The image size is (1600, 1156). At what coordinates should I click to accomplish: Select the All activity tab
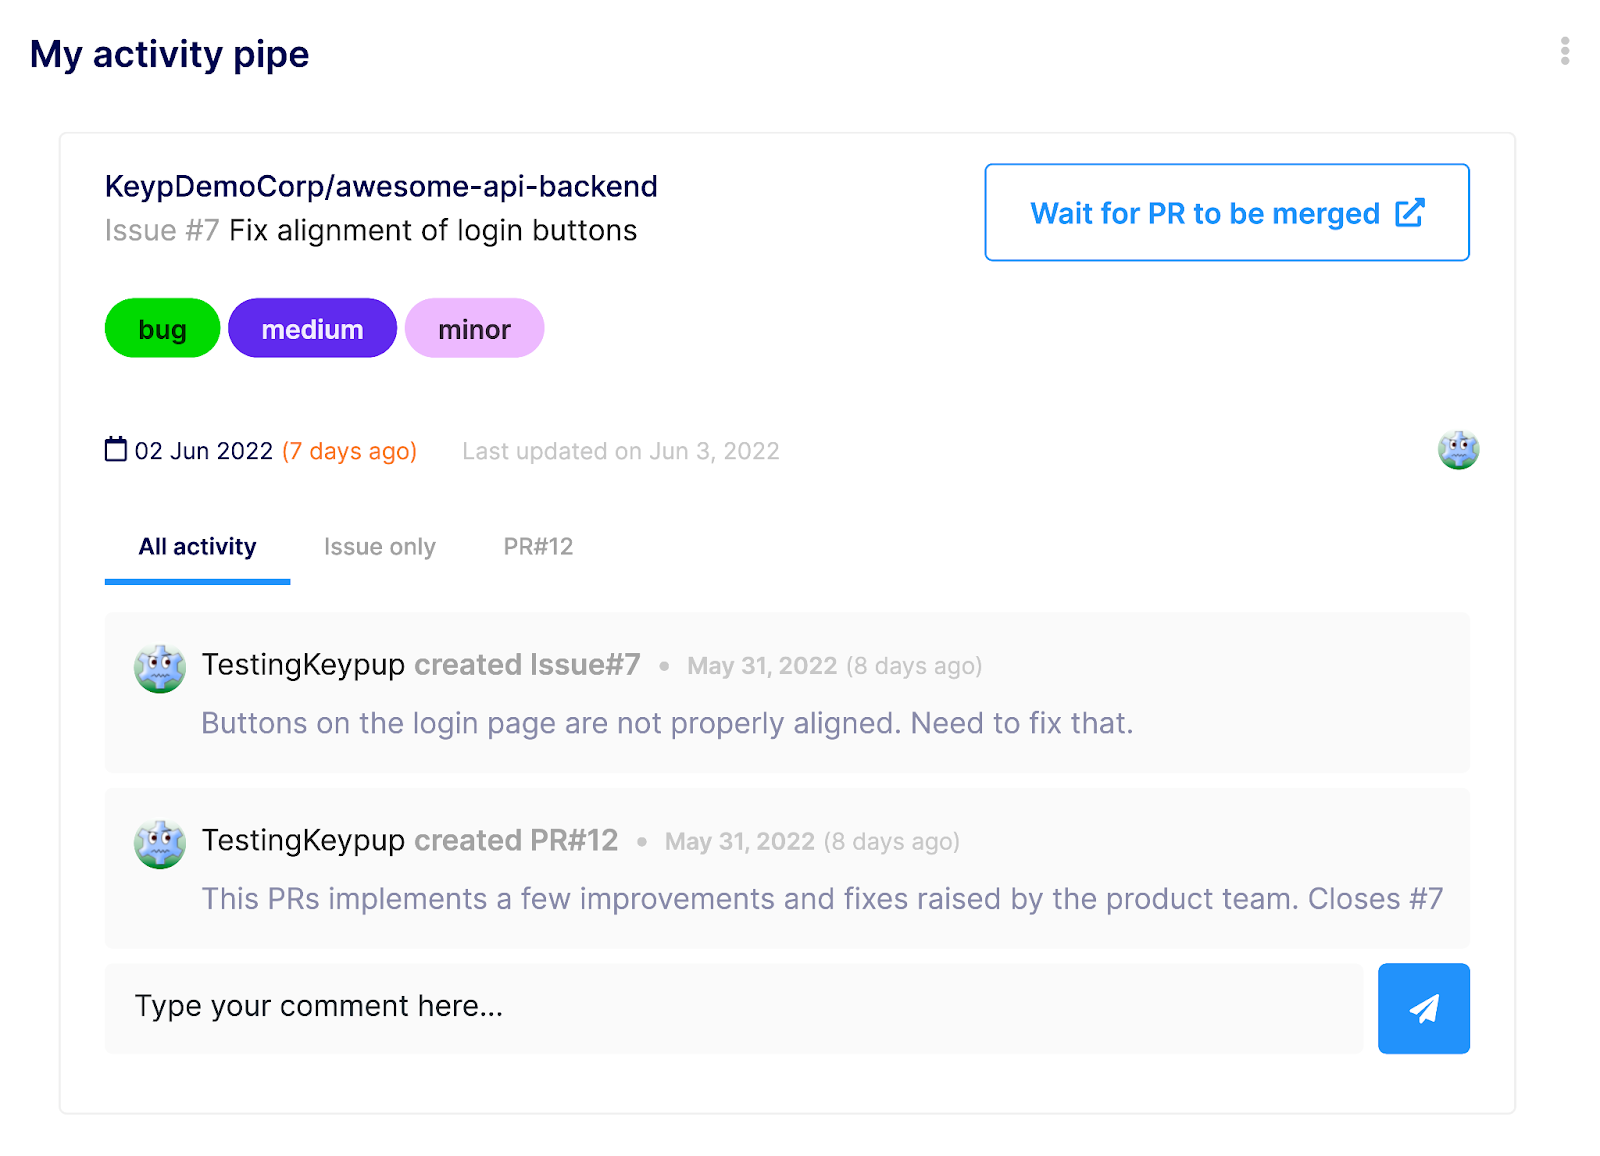click(x=197, y=547)
